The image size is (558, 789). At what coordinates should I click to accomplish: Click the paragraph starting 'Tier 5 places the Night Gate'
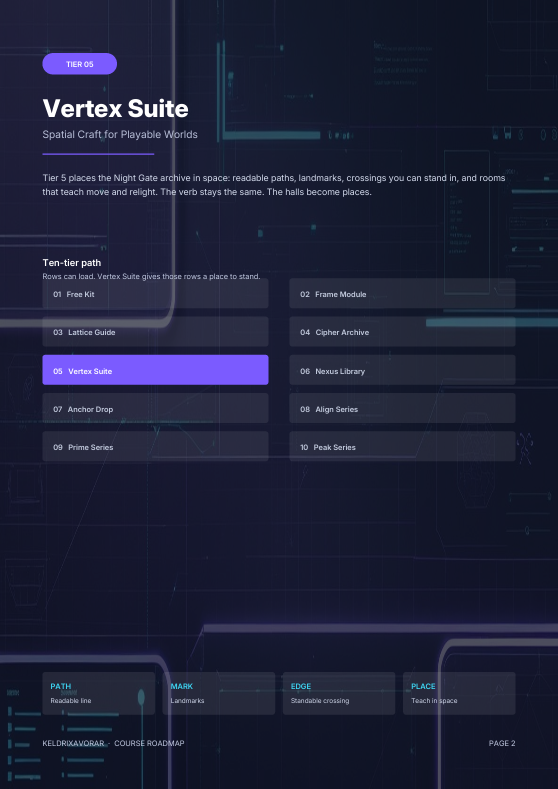[274, 185]
